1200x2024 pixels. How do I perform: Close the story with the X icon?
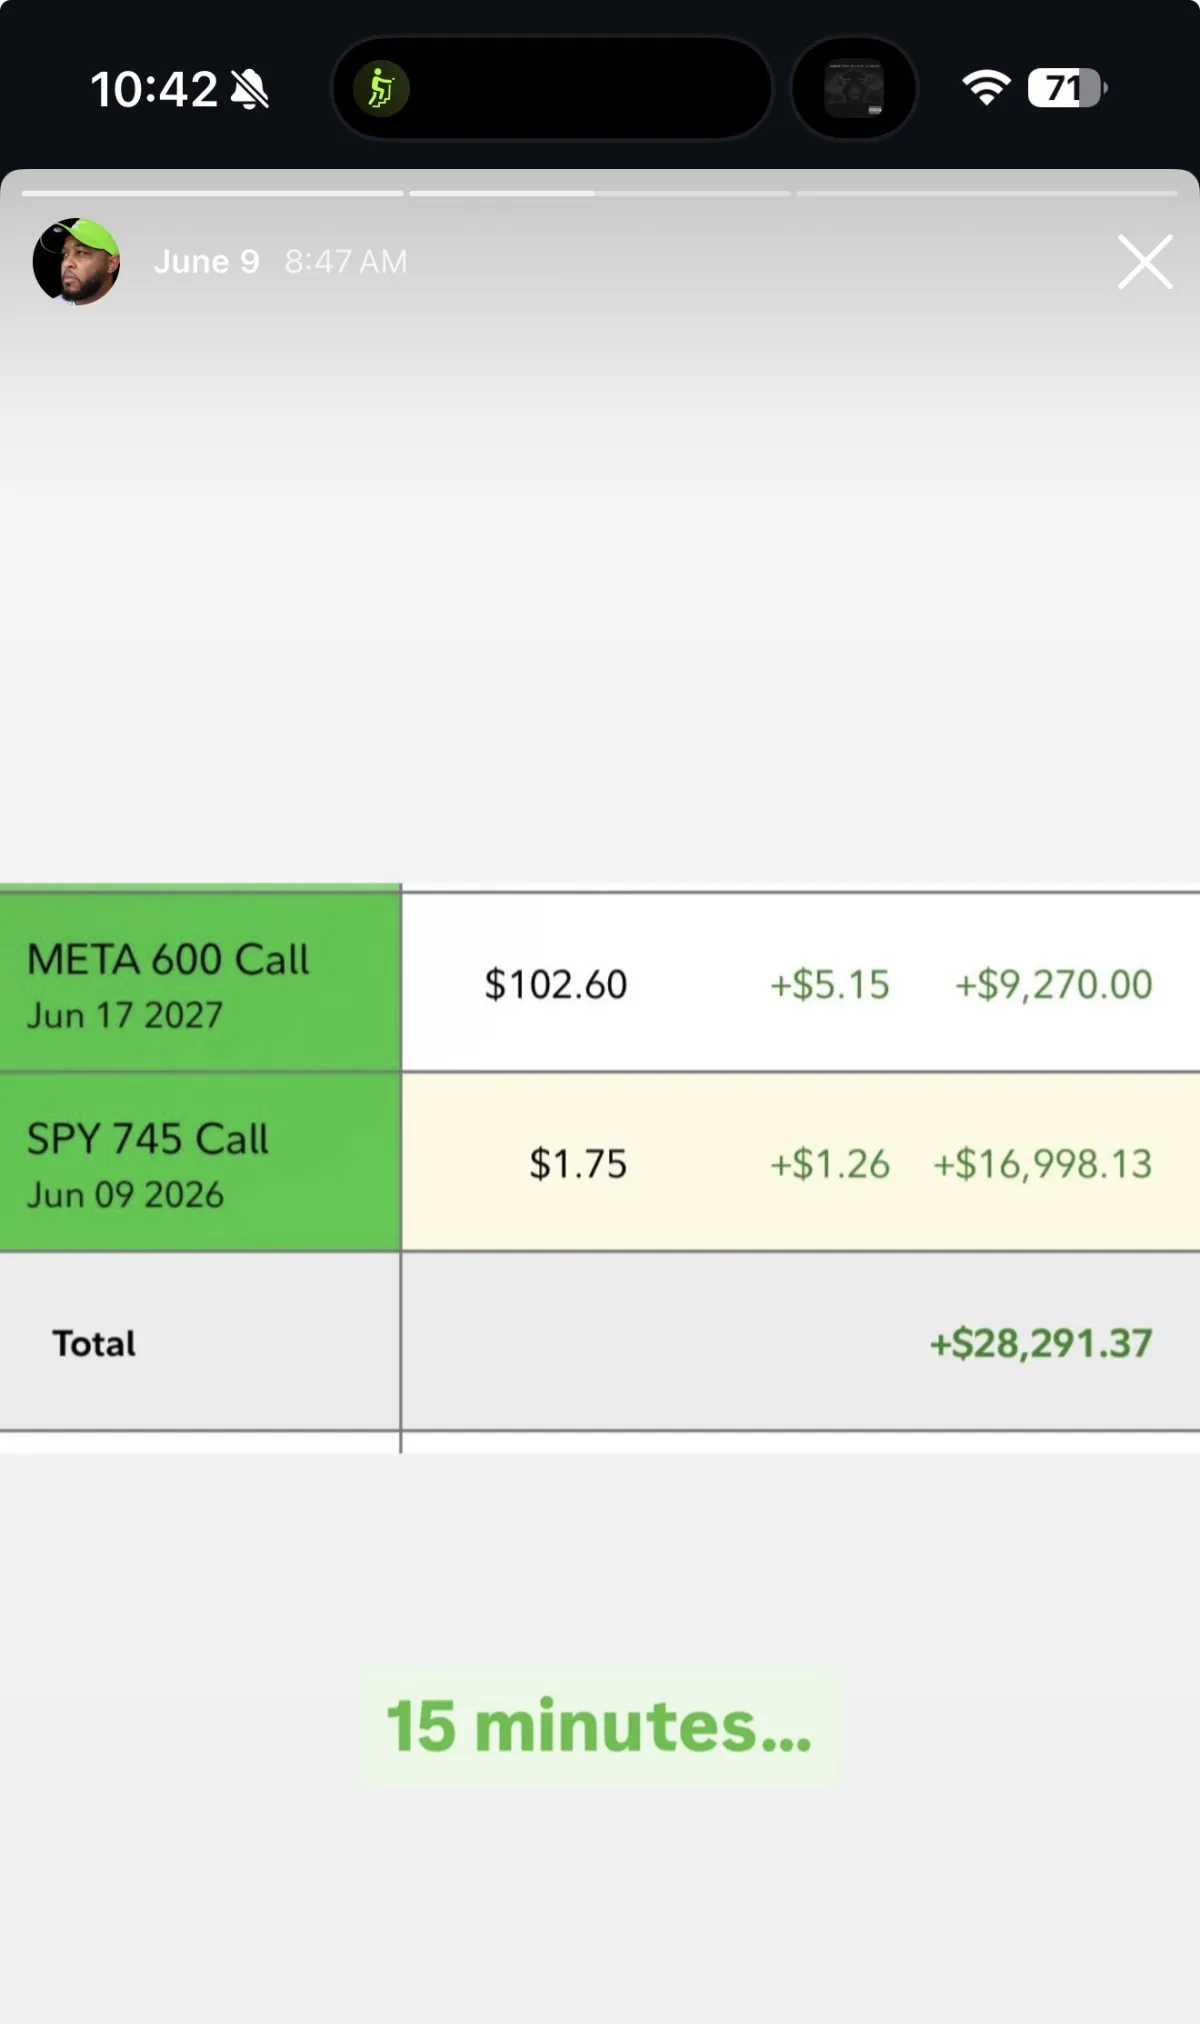[x=1145, y=262]
